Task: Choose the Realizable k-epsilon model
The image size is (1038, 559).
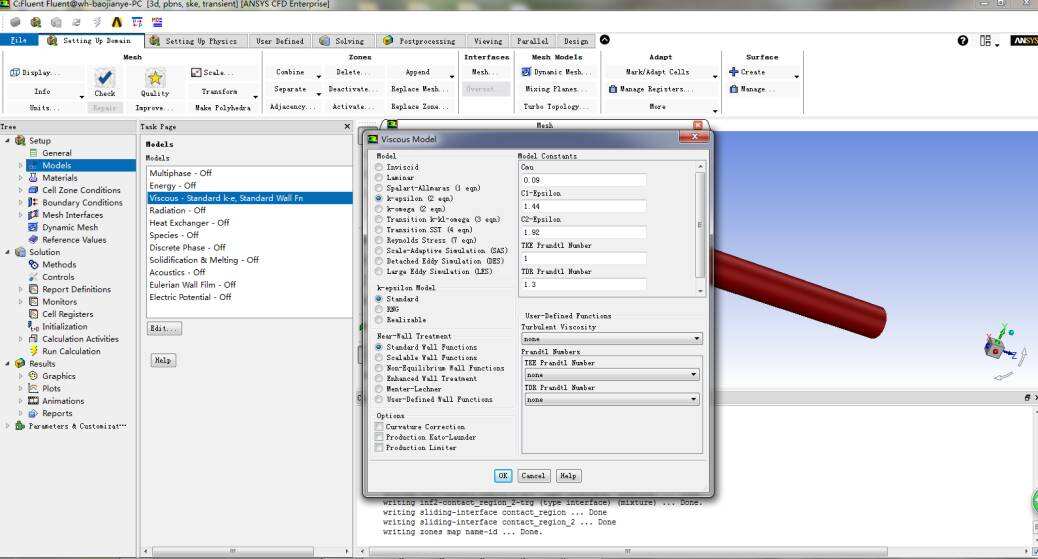Action: (379, 320)
